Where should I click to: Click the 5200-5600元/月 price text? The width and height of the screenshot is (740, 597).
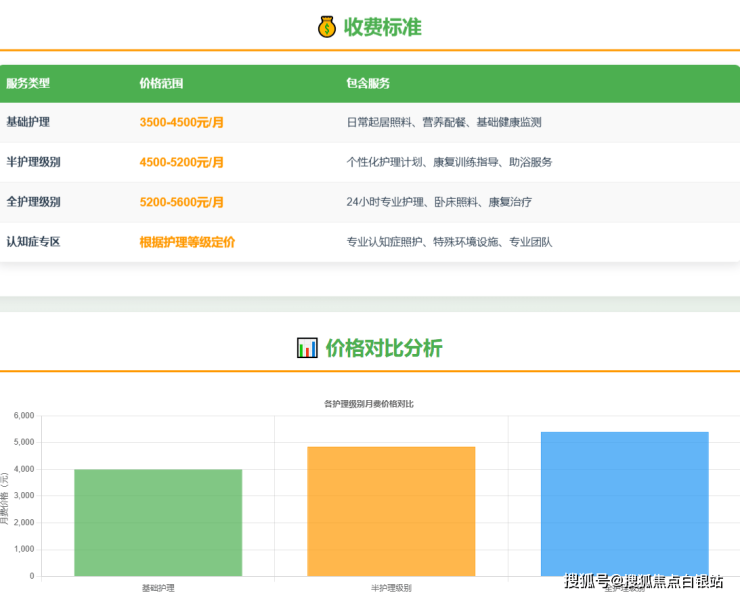[x=182, y=202]
